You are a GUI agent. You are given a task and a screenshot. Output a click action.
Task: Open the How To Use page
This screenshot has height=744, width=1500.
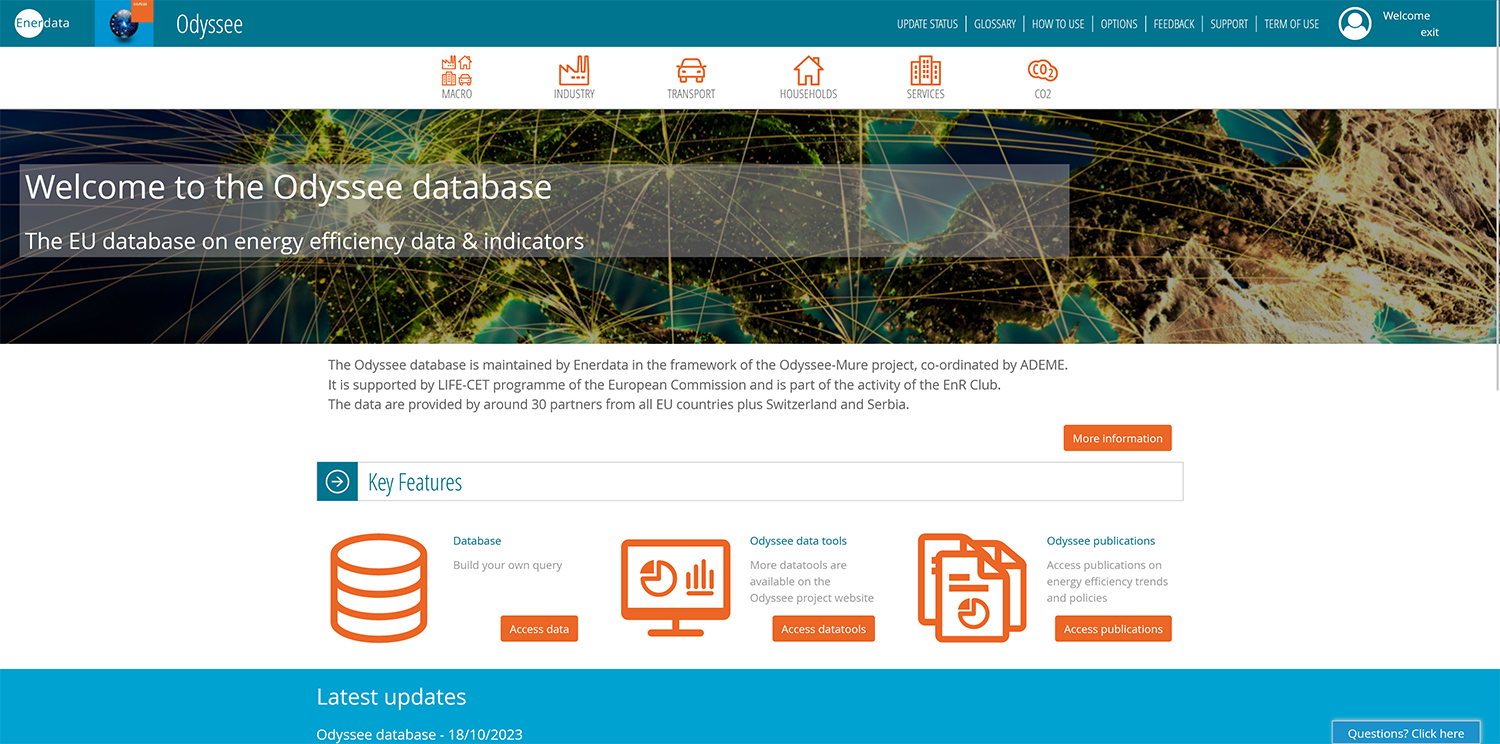1058,24
